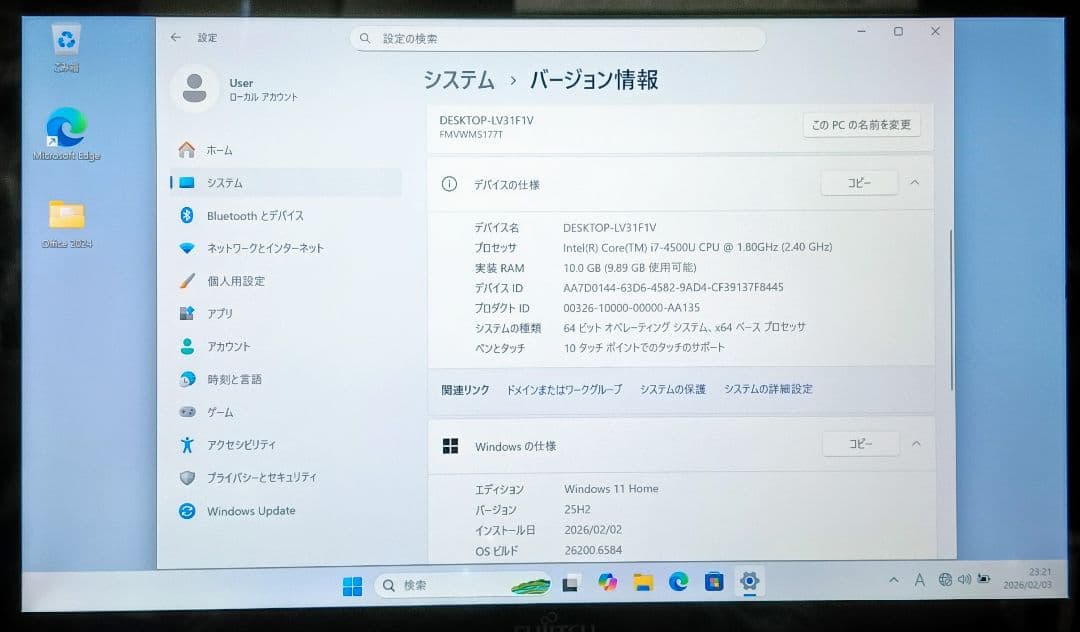Viewport: 1080px width, 632px height.
Task: Click the IME language indicator in the tray
Action: point(918,579)
